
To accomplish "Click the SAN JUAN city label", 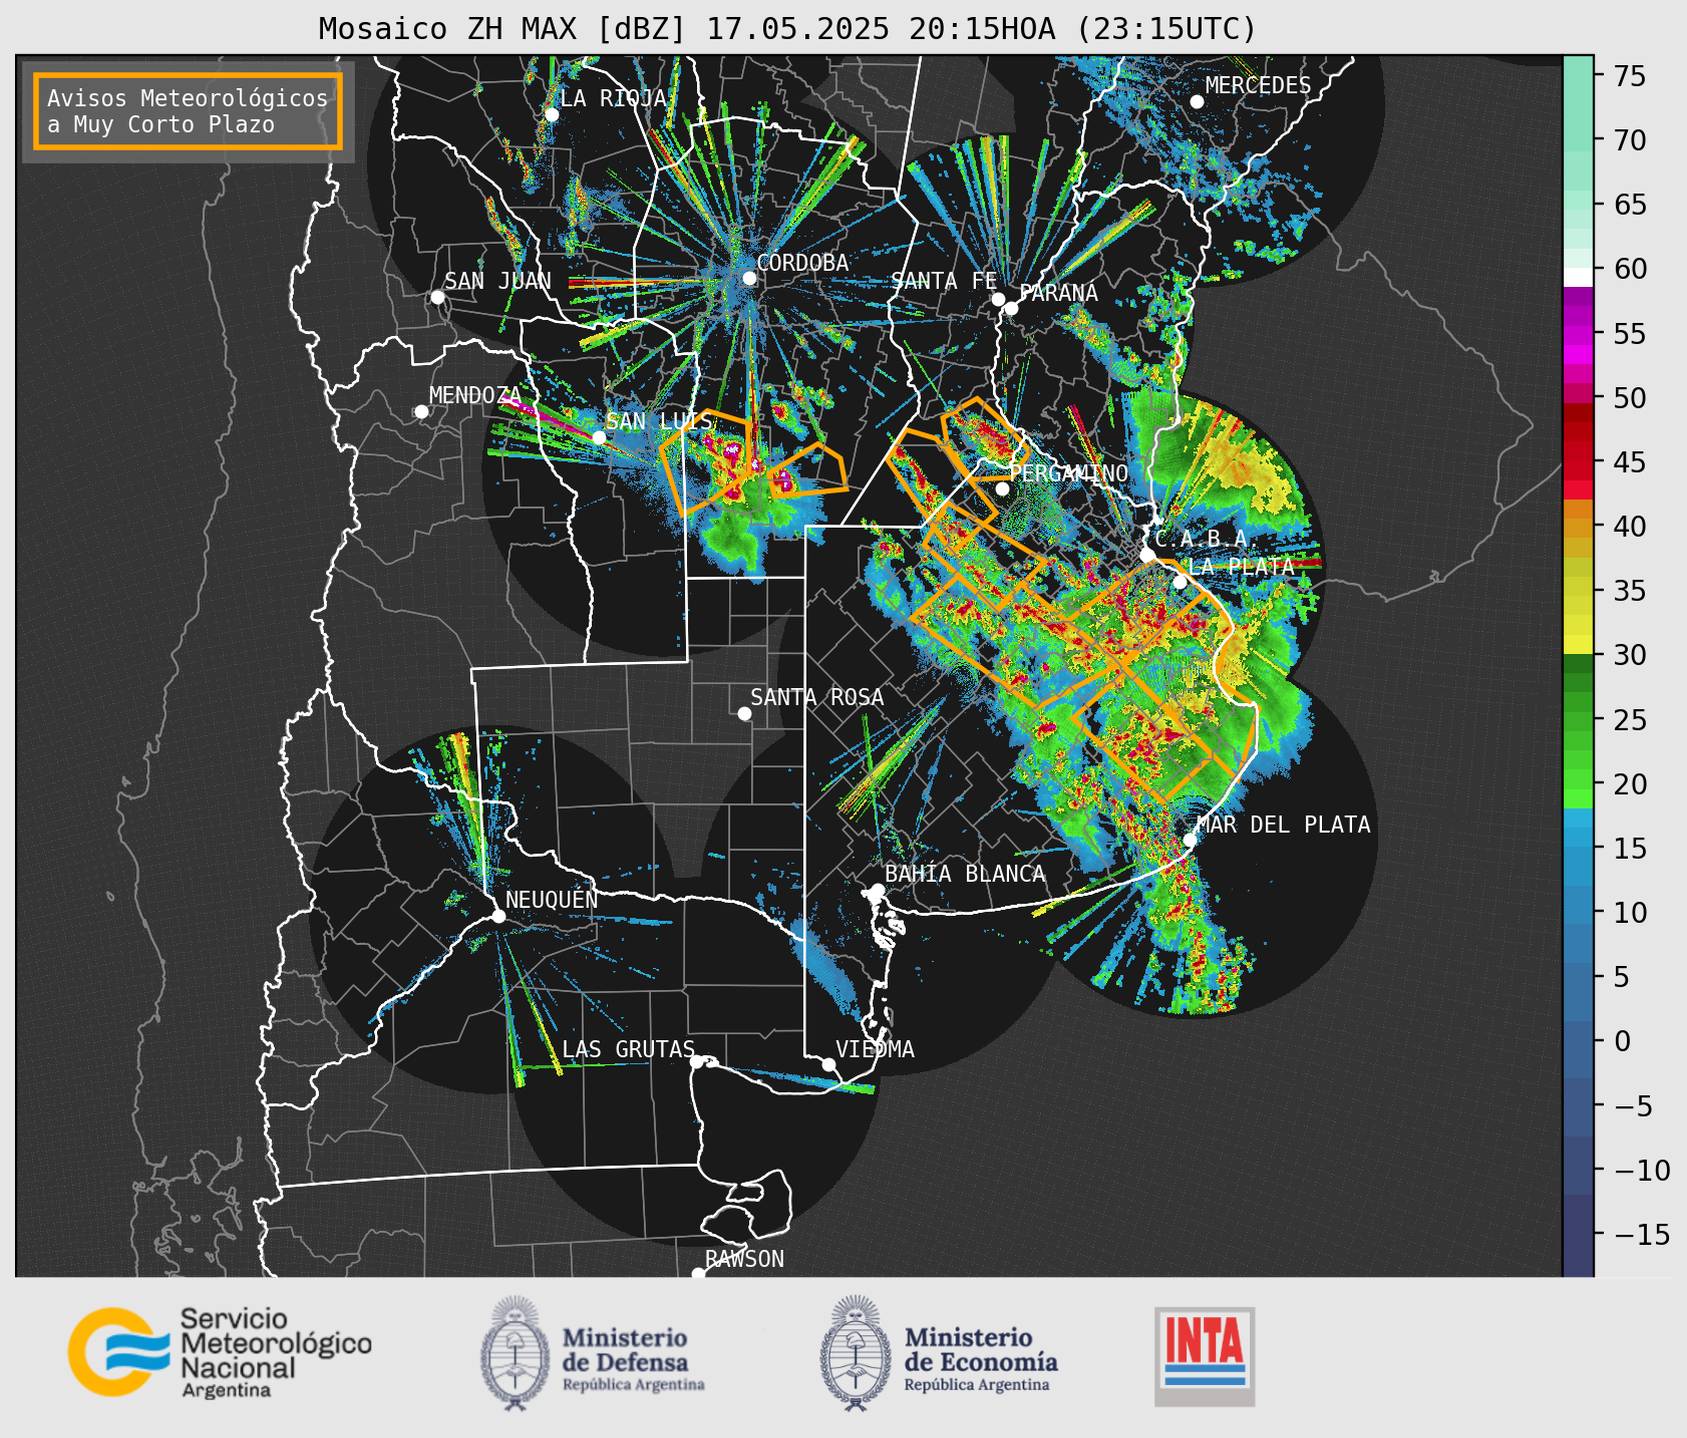I will [x=497, y=281].
